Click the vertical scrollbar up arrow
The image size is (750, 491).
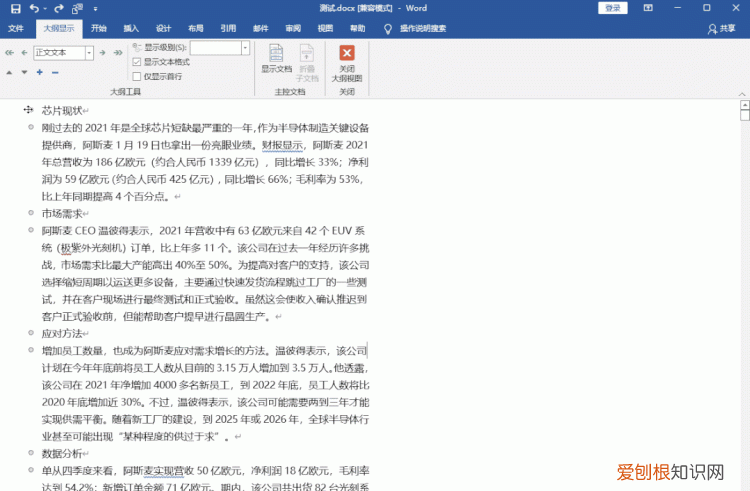(744, 105)
